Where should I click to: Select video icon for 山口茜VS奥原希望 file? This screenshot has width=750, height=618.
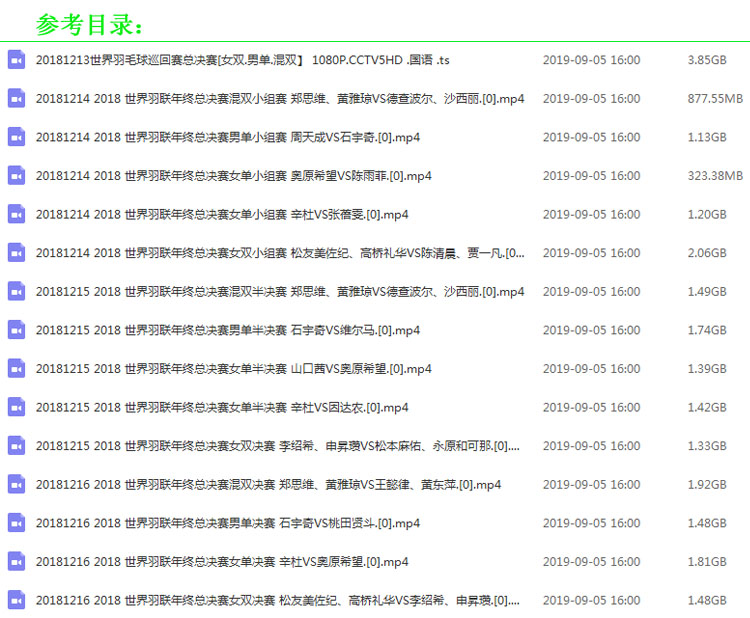coord(16,369)
